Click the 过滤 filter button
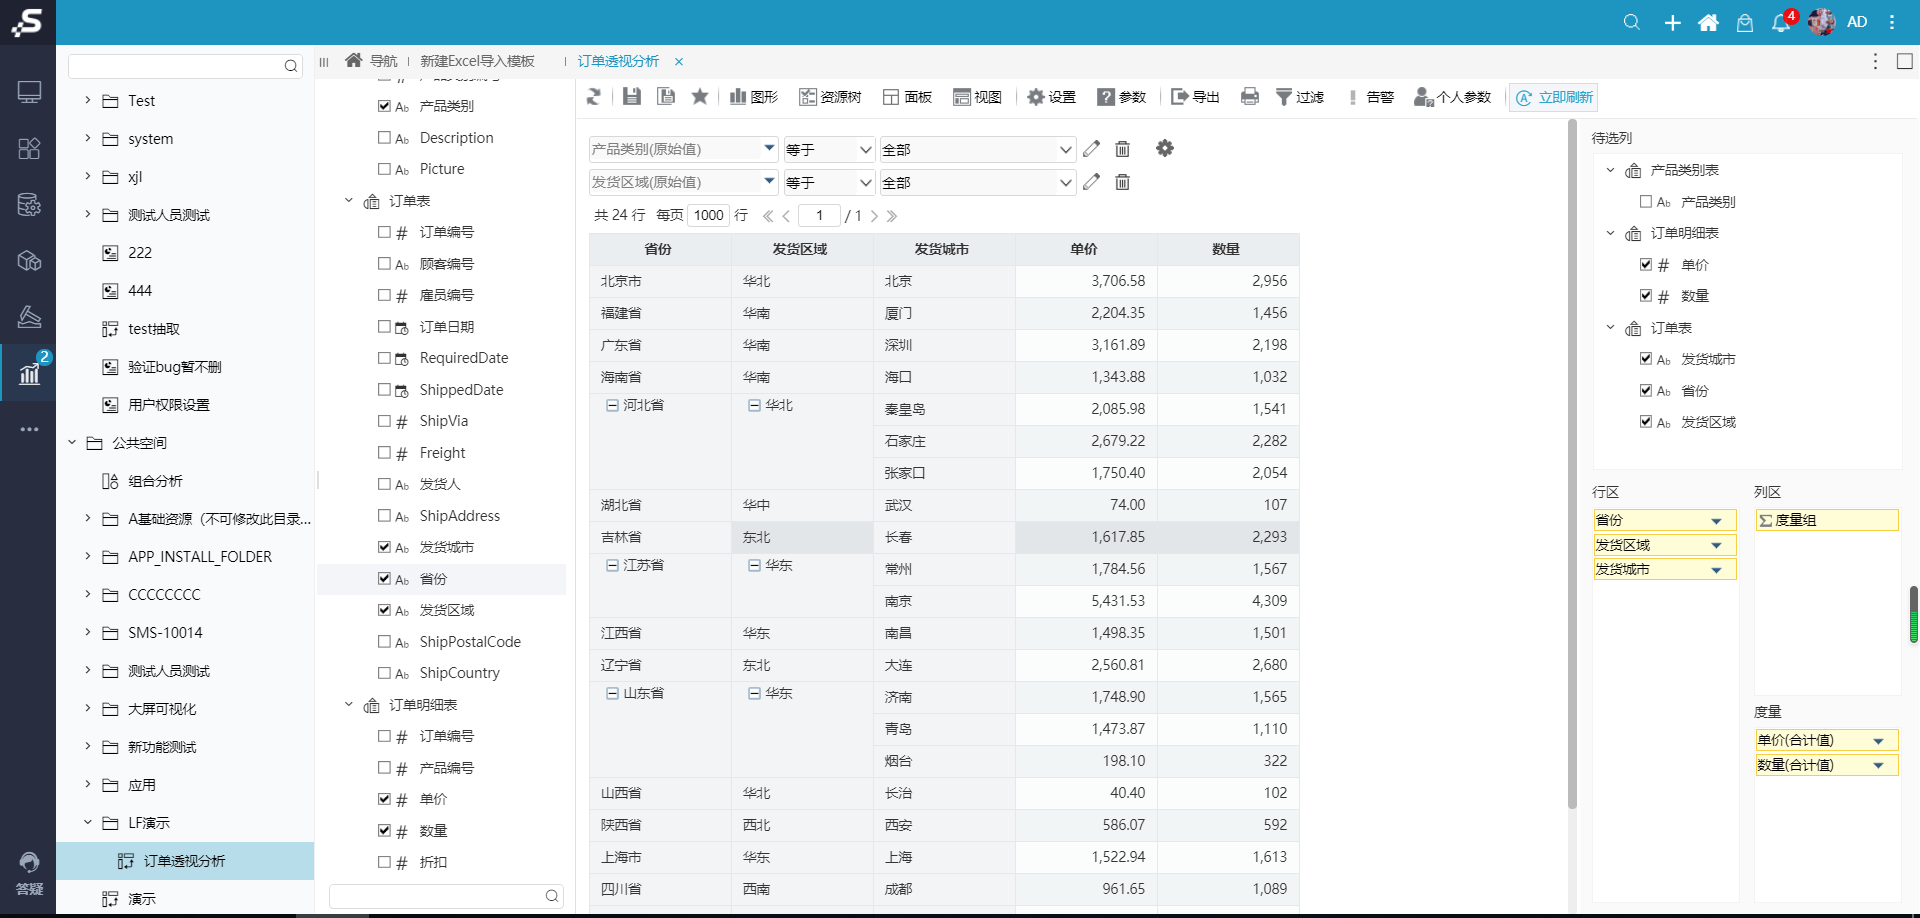Image resolution: width=1920 pixels, height=918 pixels. (x=1300, y=97)
